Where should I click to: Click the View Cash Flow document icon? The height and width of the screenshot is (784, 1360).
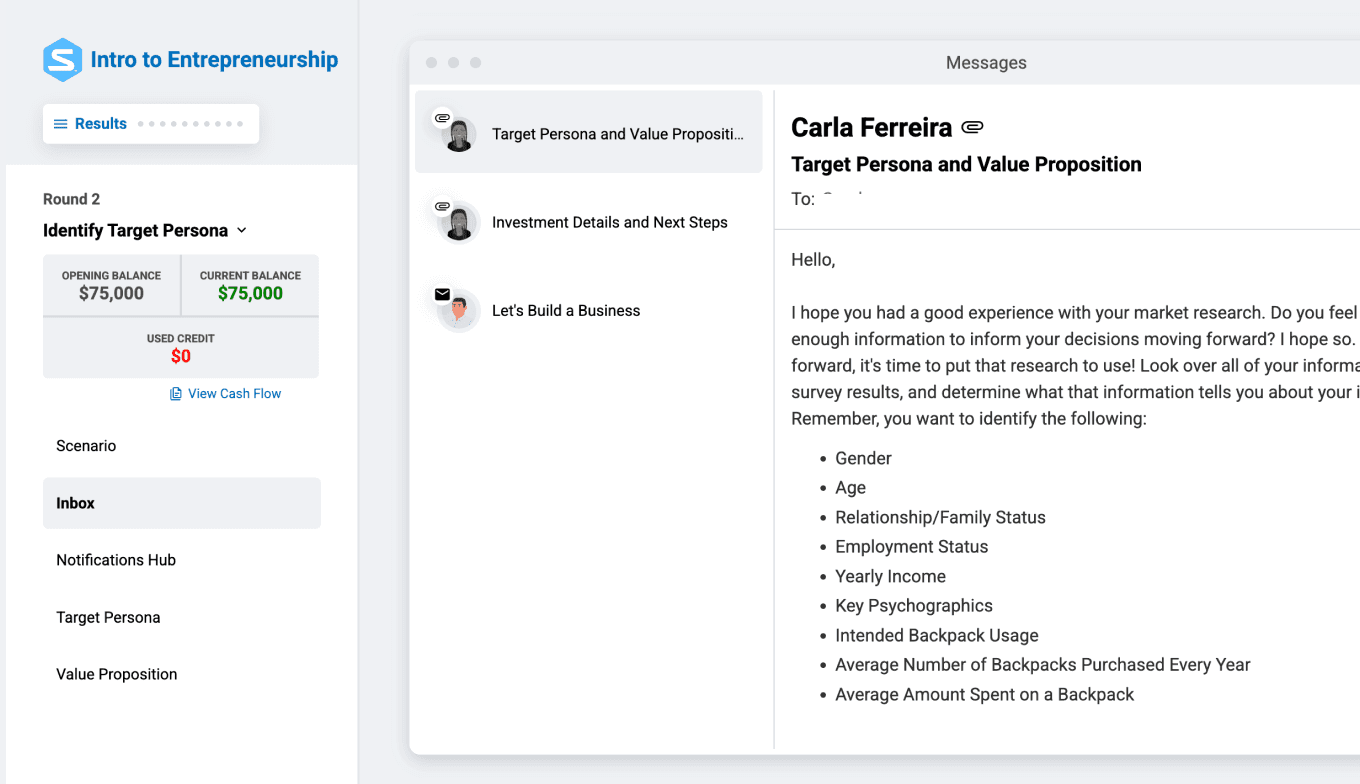tap(176, 394)
